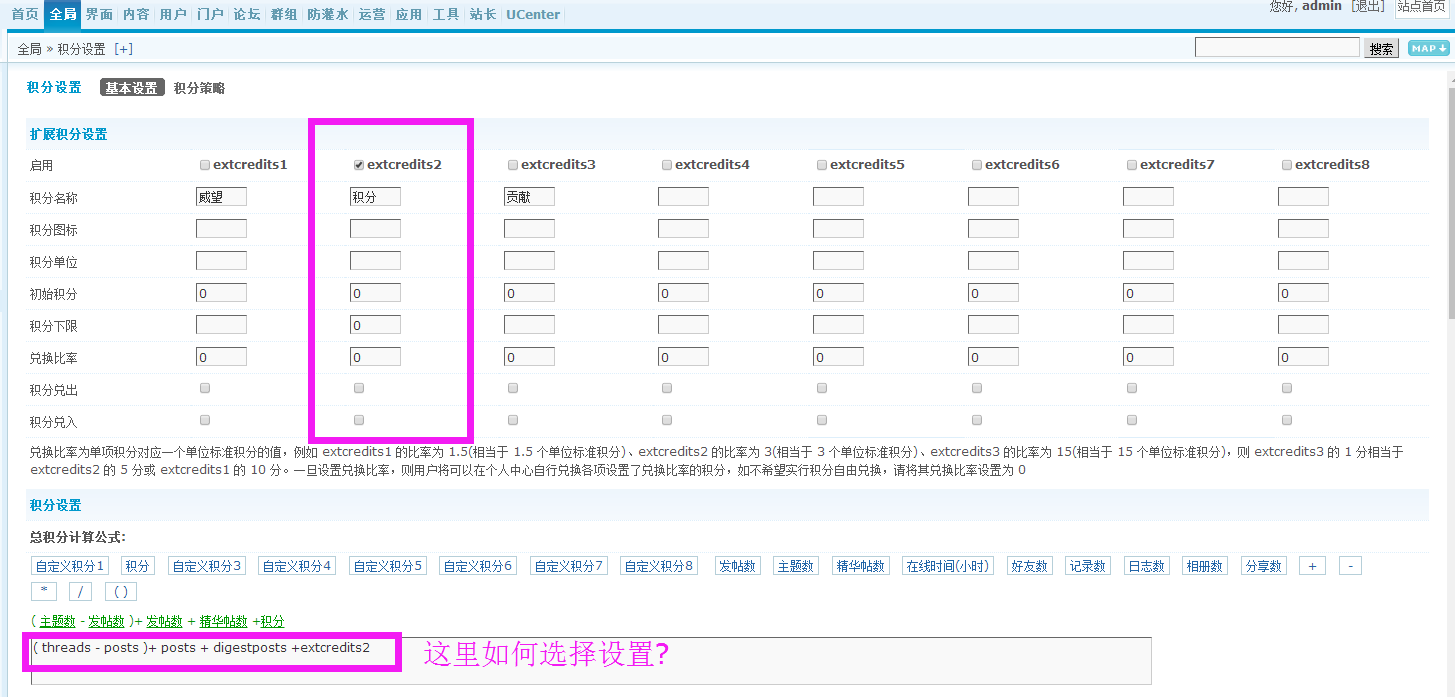The width and height of the screenshot is (1455, 697).
Task: Click extcredits2 积分下限 input field
Action: coord(375,325)
